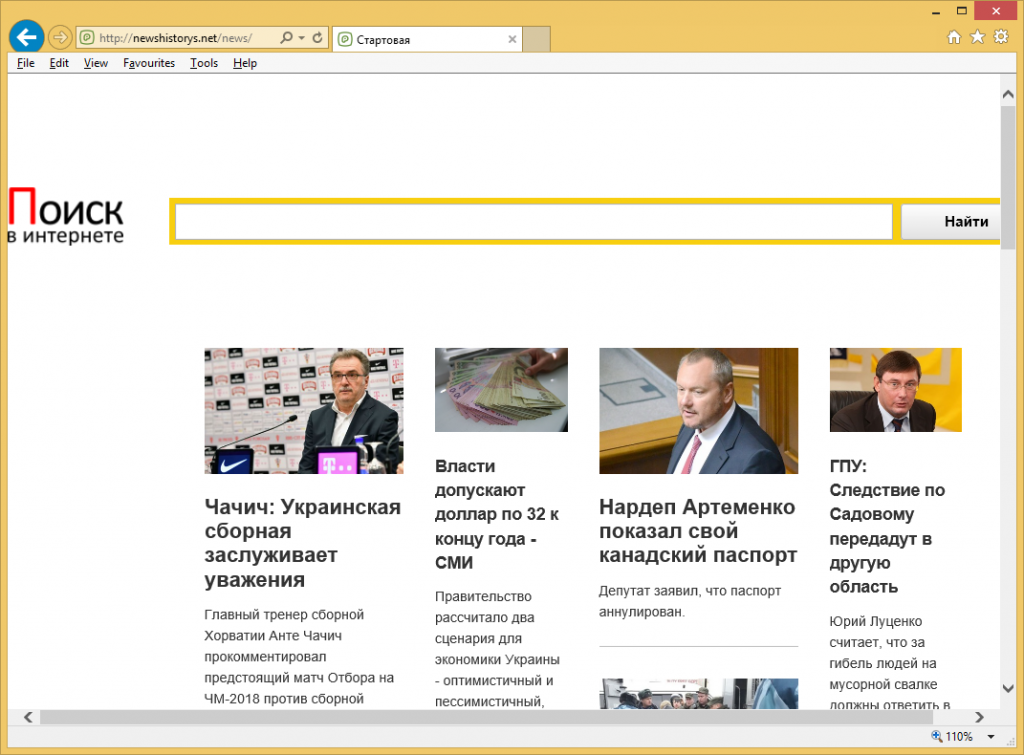This screenshot has width=1024, height=755.
Task: Open the Favourites menu
Action: 149,63
